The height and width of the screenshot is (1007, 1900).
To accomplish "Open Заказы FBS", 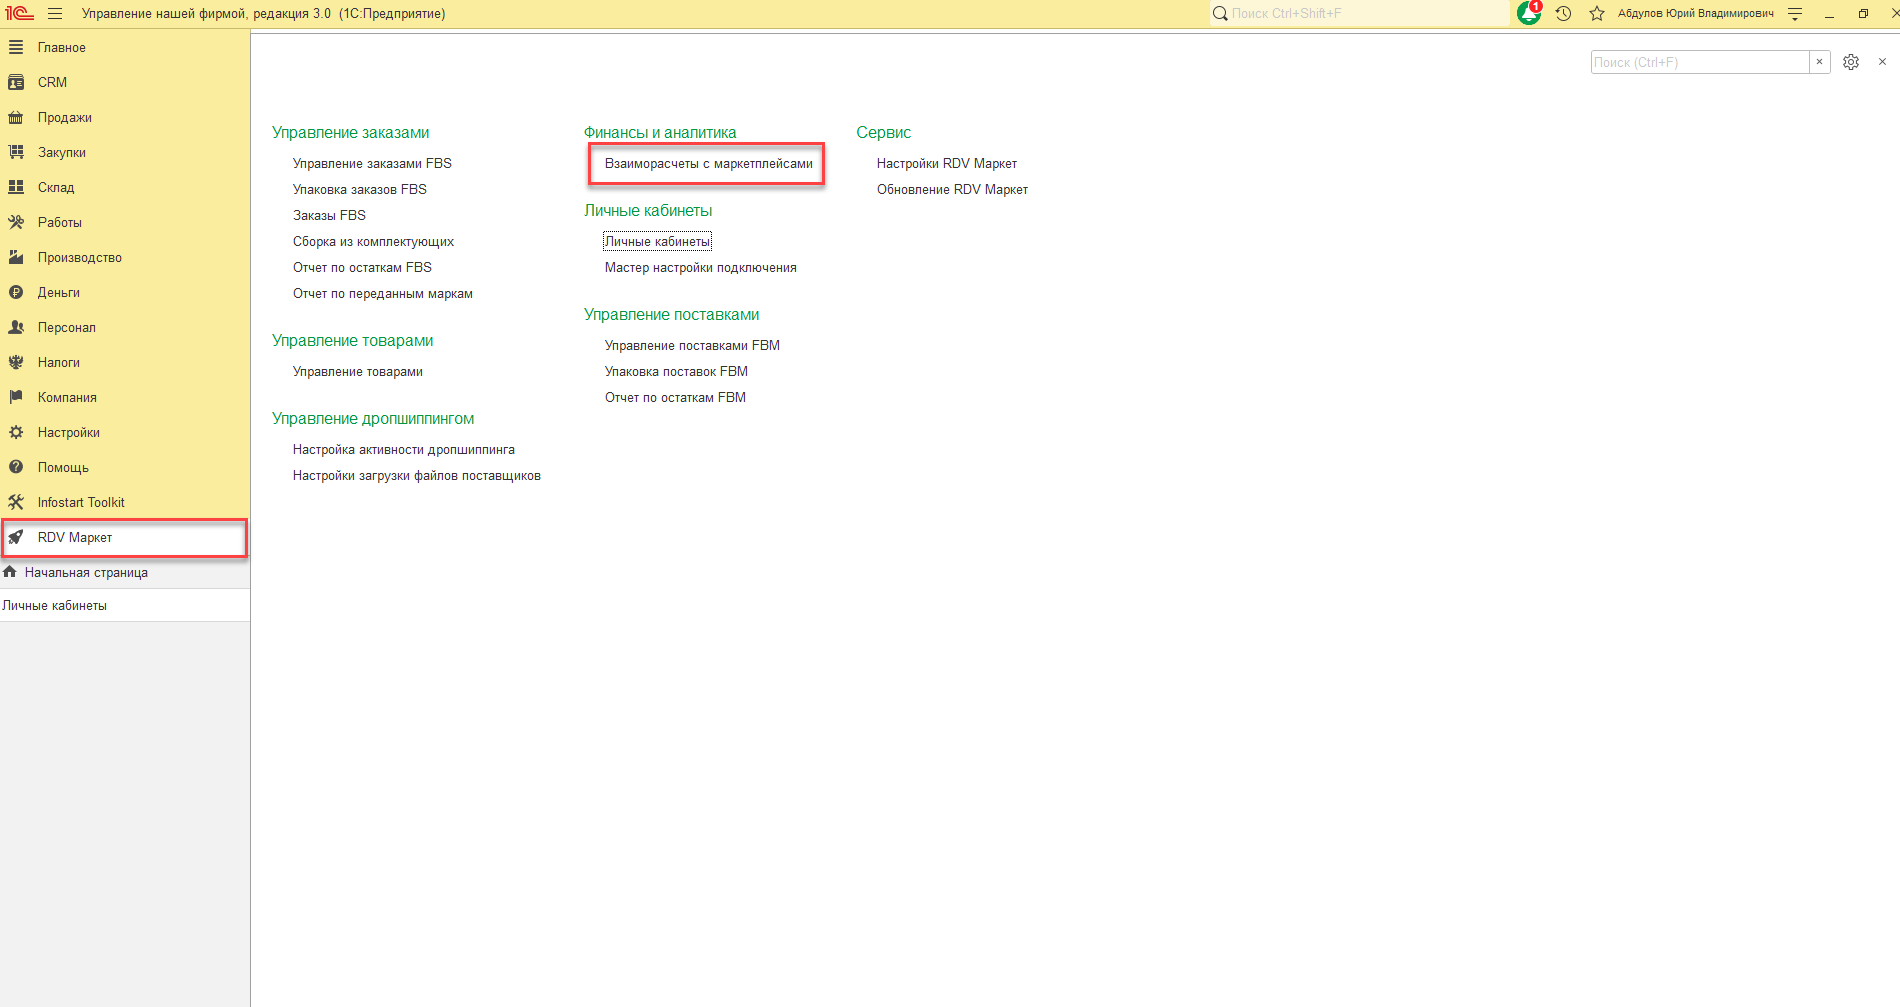I will (329, 215).
